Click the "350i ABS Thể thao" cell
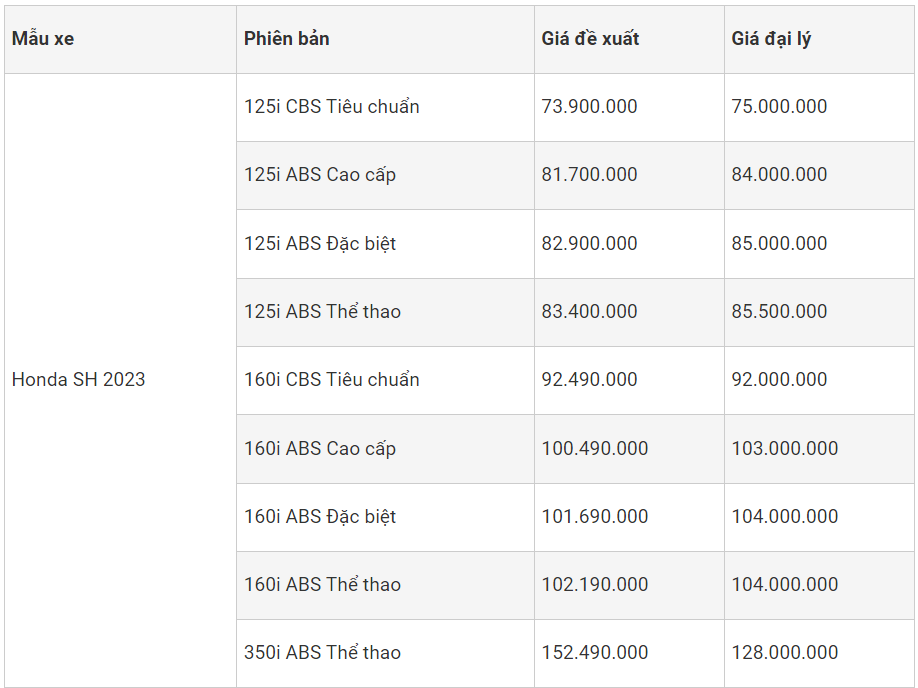The height and width of the screenshot is (688, 918). click(322, 653)
